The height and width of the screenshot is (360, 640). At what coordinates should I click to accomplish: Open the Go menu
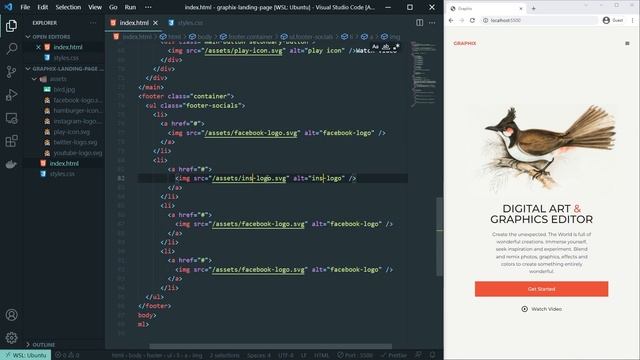(113, 7)
